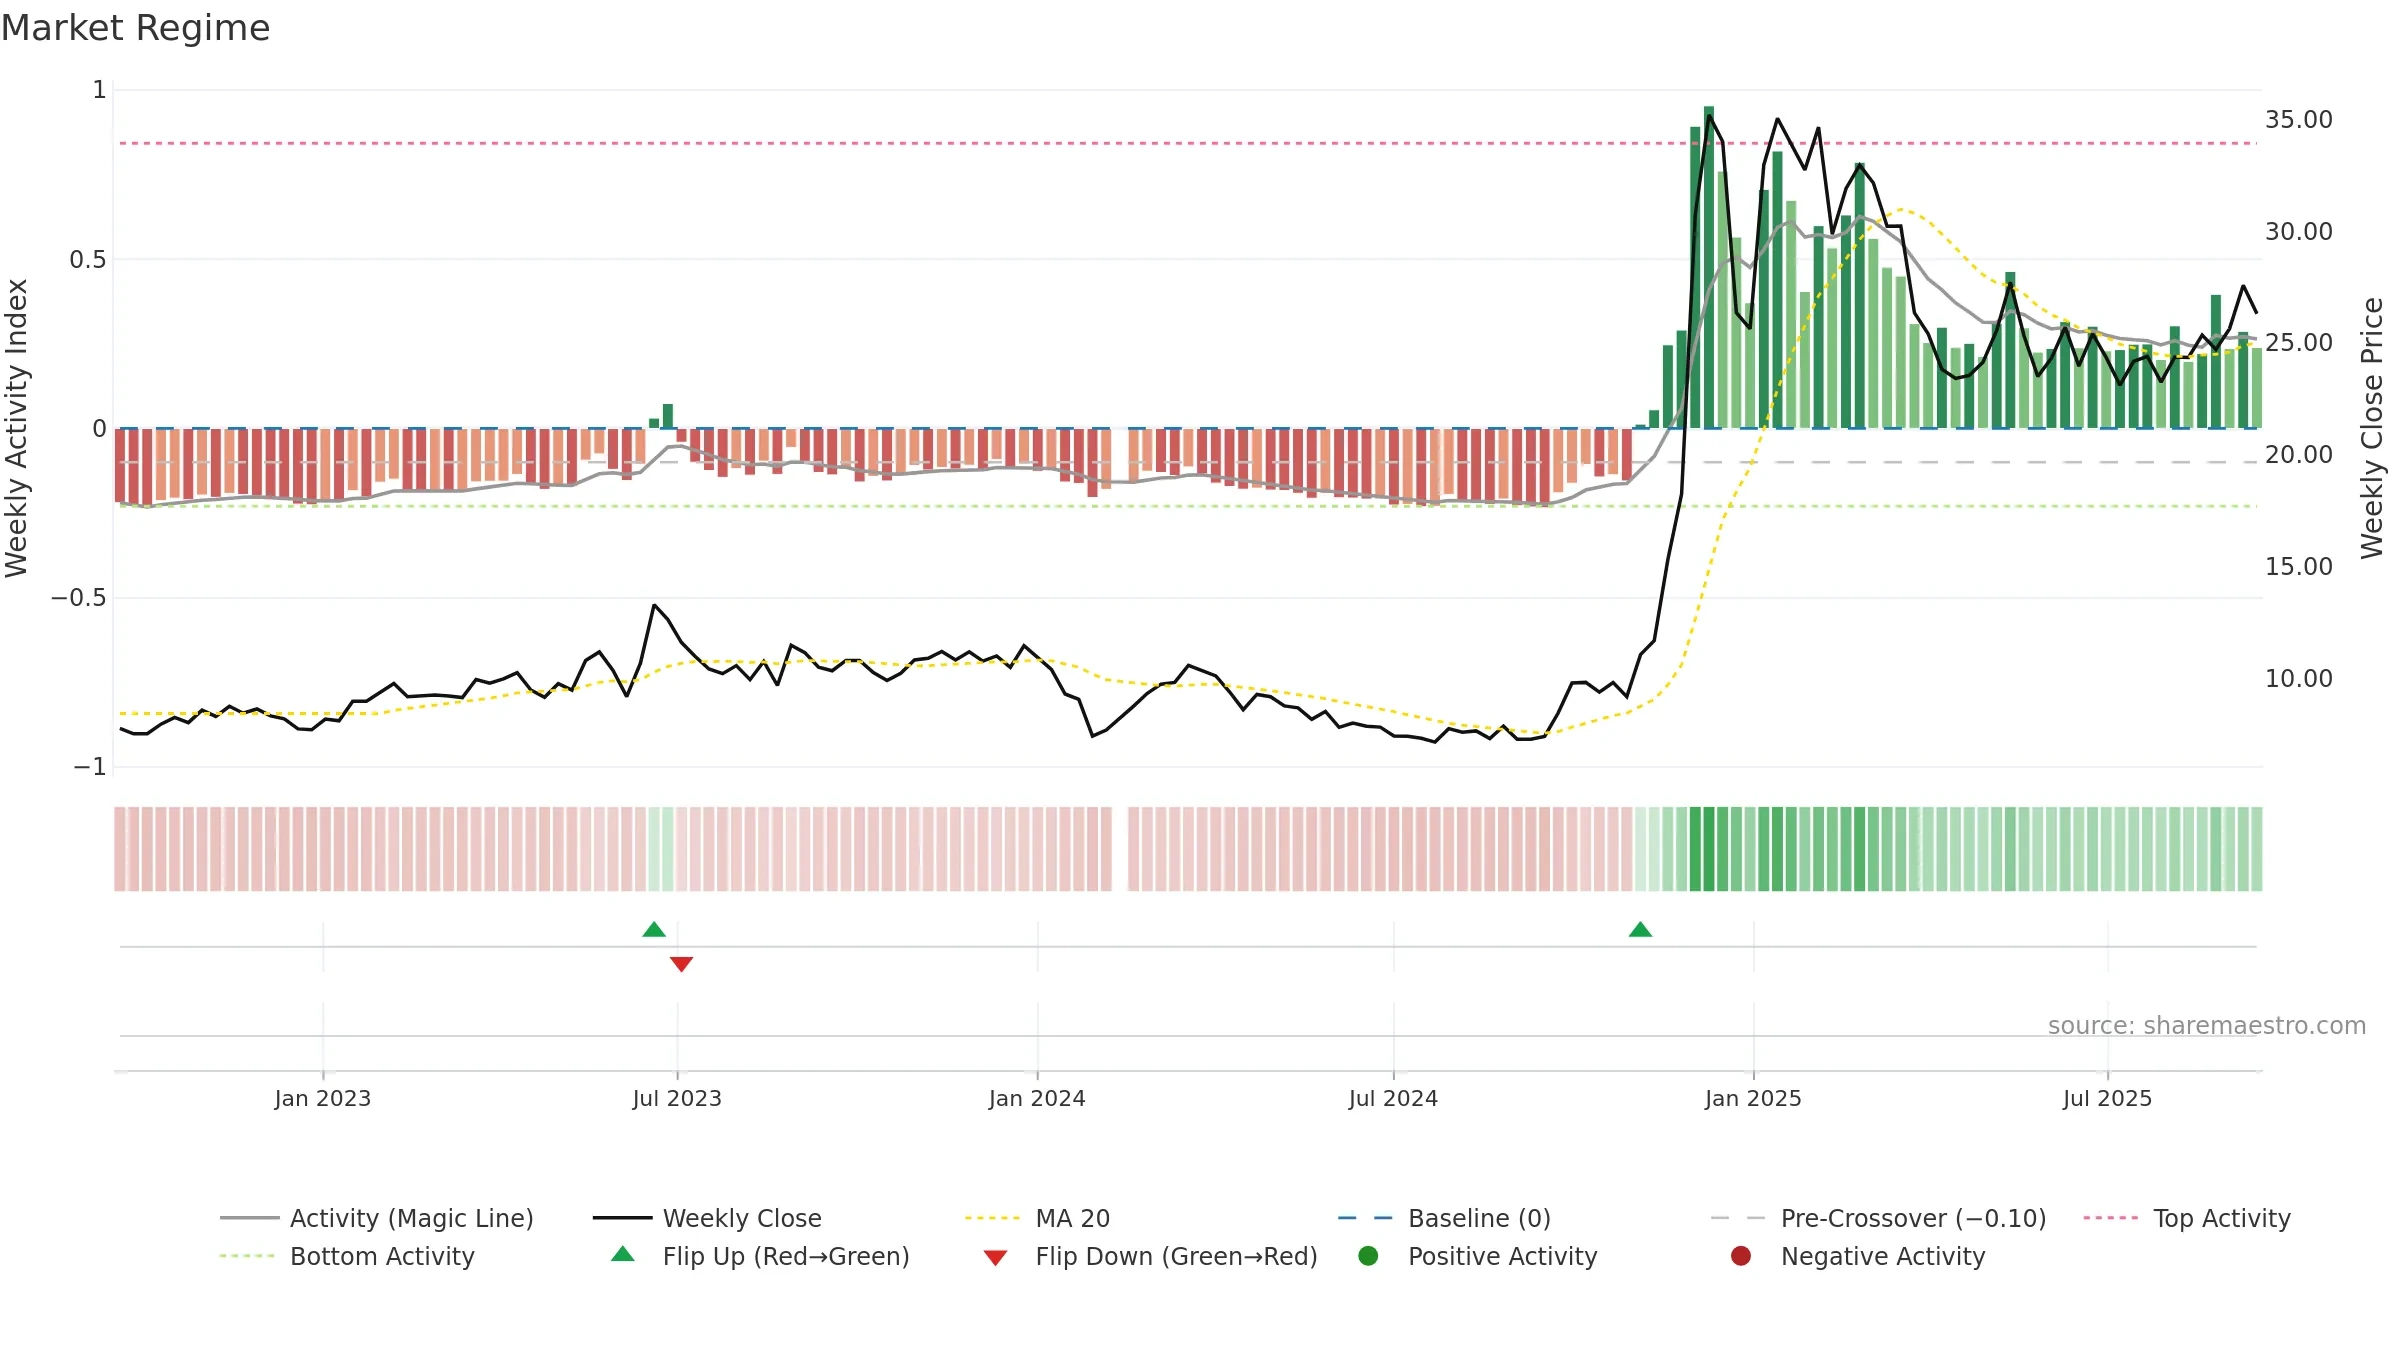Image resolution: width=2400 pixels, height=1350 pixels.
Task: Click the green flip-up triangle before Jan 2025
Action: (1640, 929)
